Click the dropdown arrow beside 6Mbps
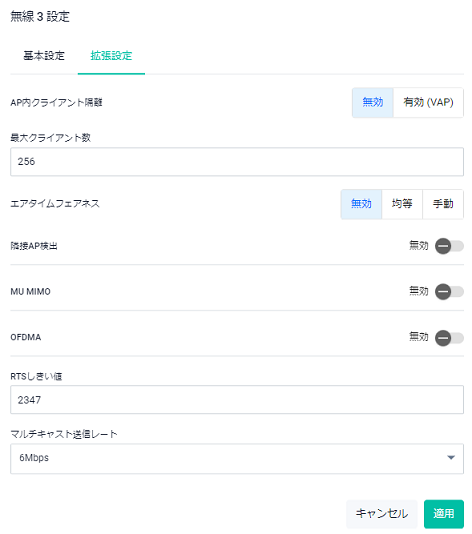472x534 pixels. (x=451, y=457)
